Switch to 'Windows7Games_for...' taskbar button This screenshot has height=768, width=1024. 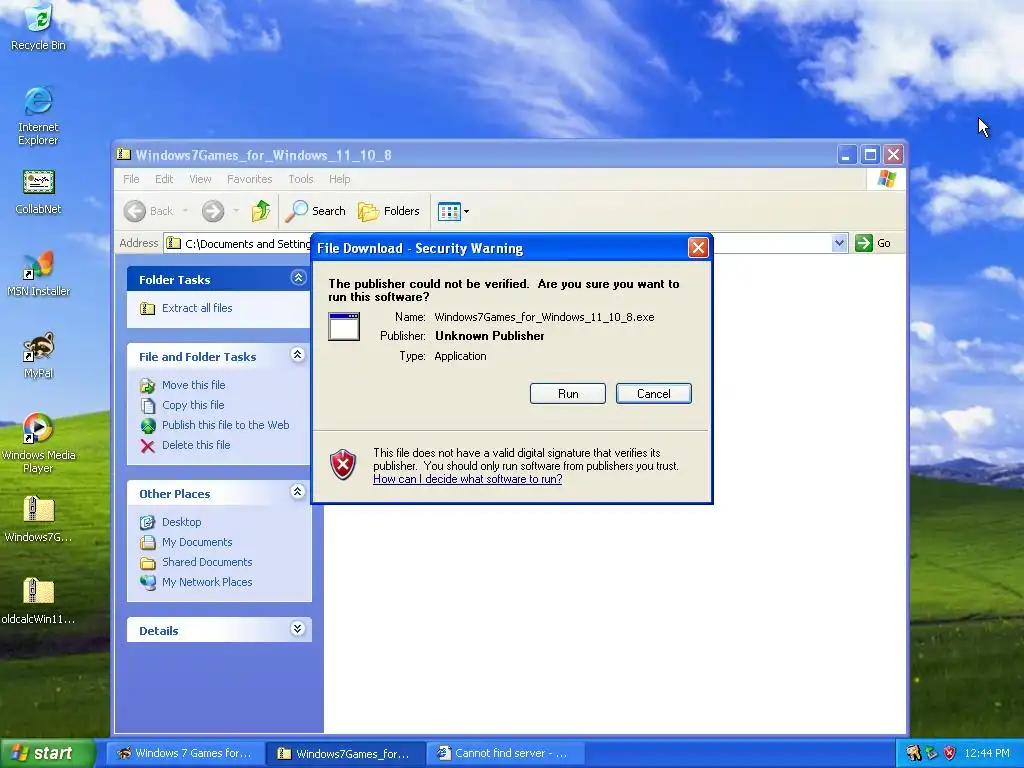tap(345, 754)
